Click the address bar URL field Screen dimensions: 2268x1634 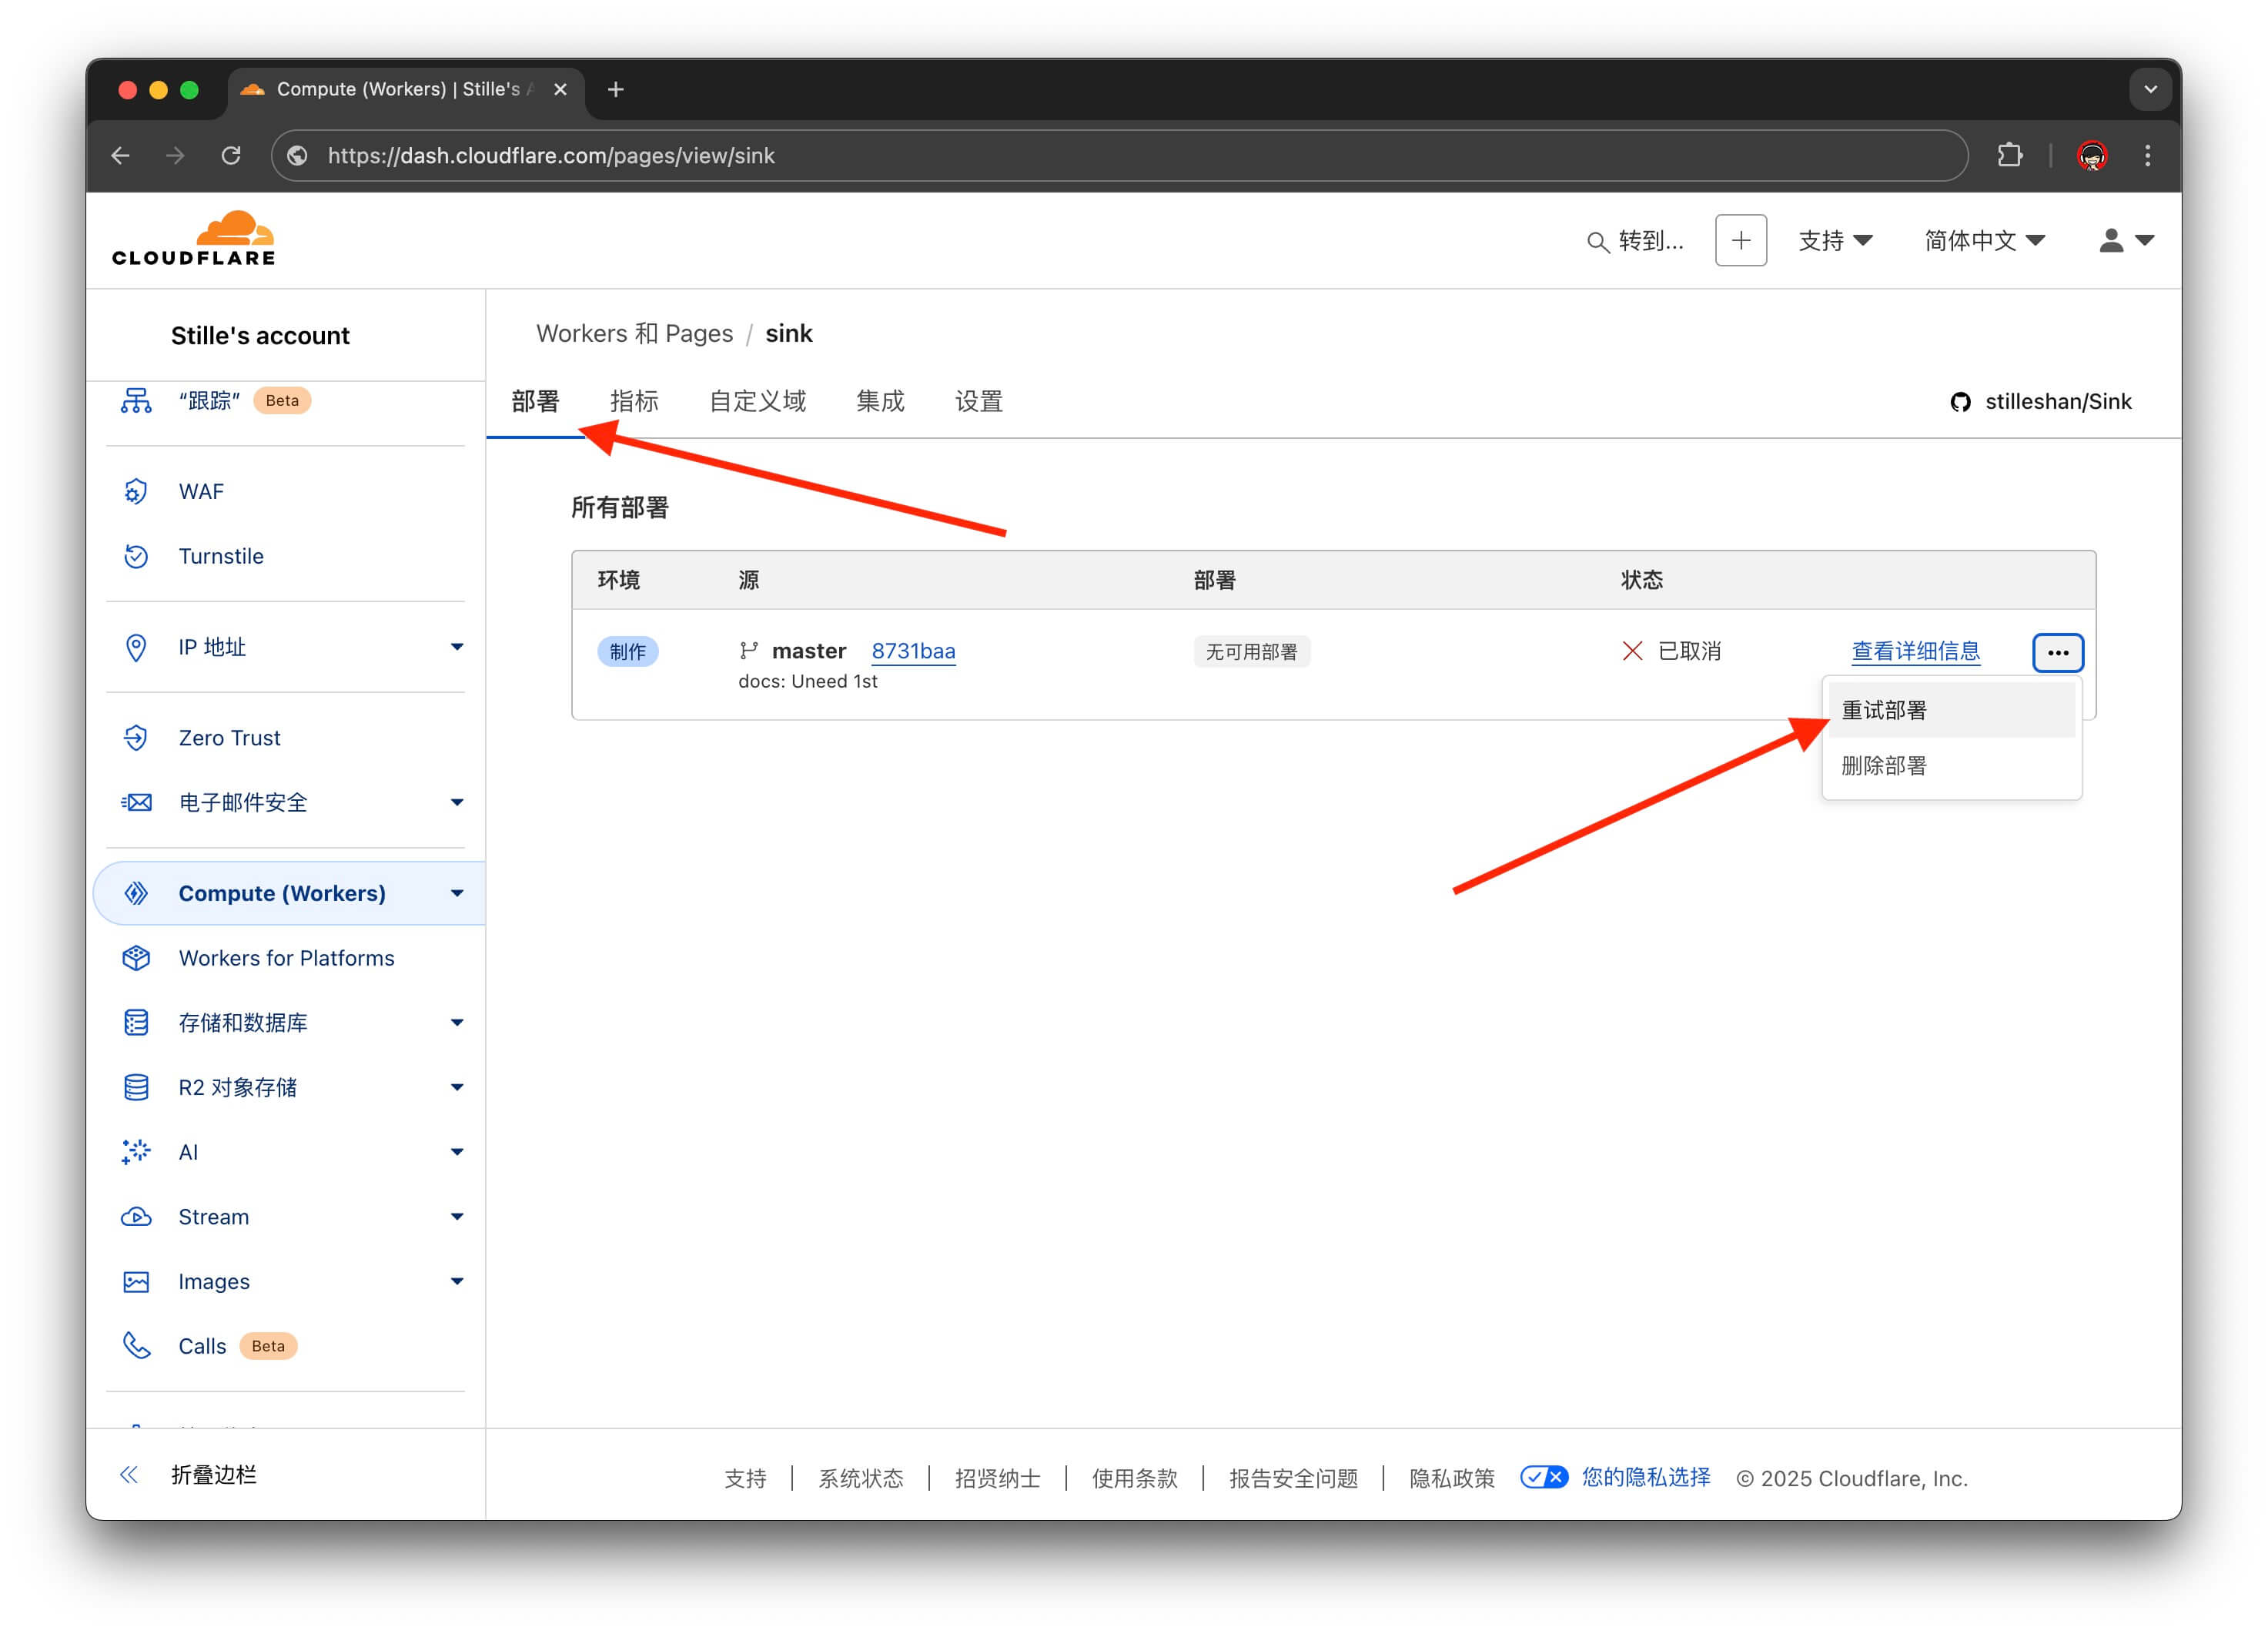[x=1120, y=155]
